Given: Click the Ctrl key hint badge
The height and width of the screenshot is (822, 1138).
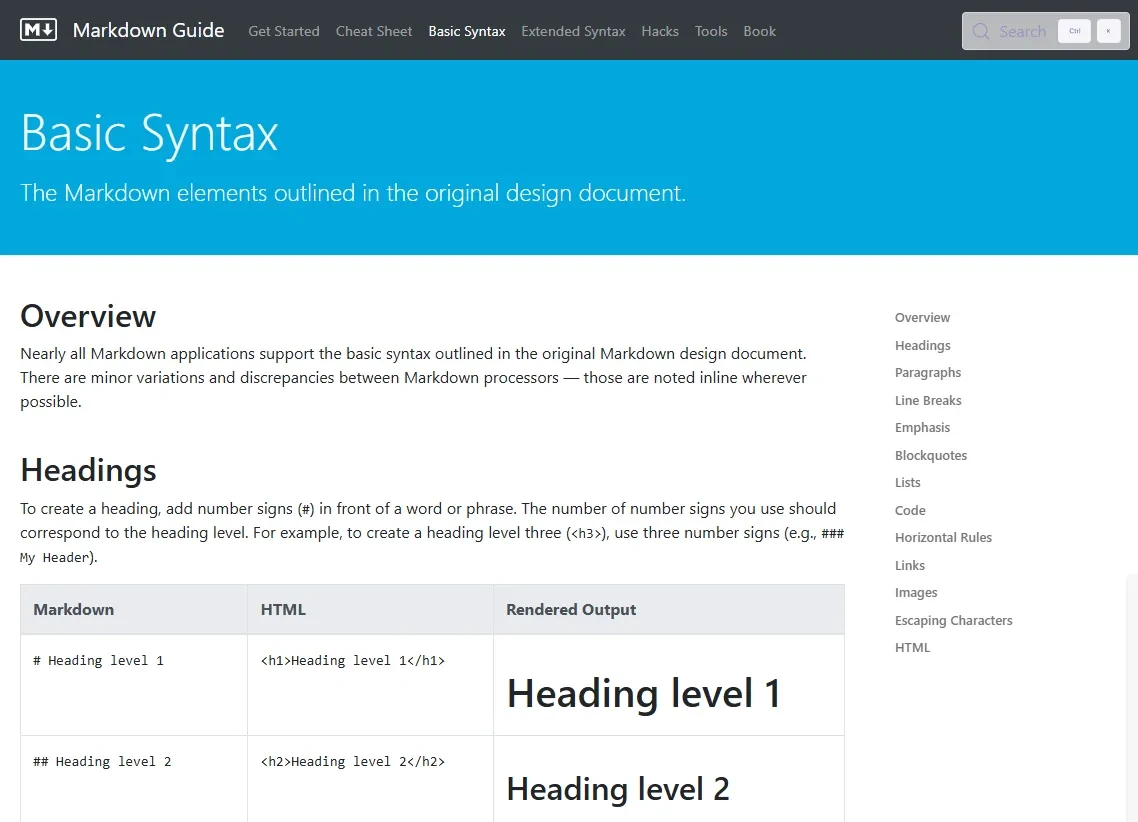Looking at the screenshot, I should (1074, 31).
